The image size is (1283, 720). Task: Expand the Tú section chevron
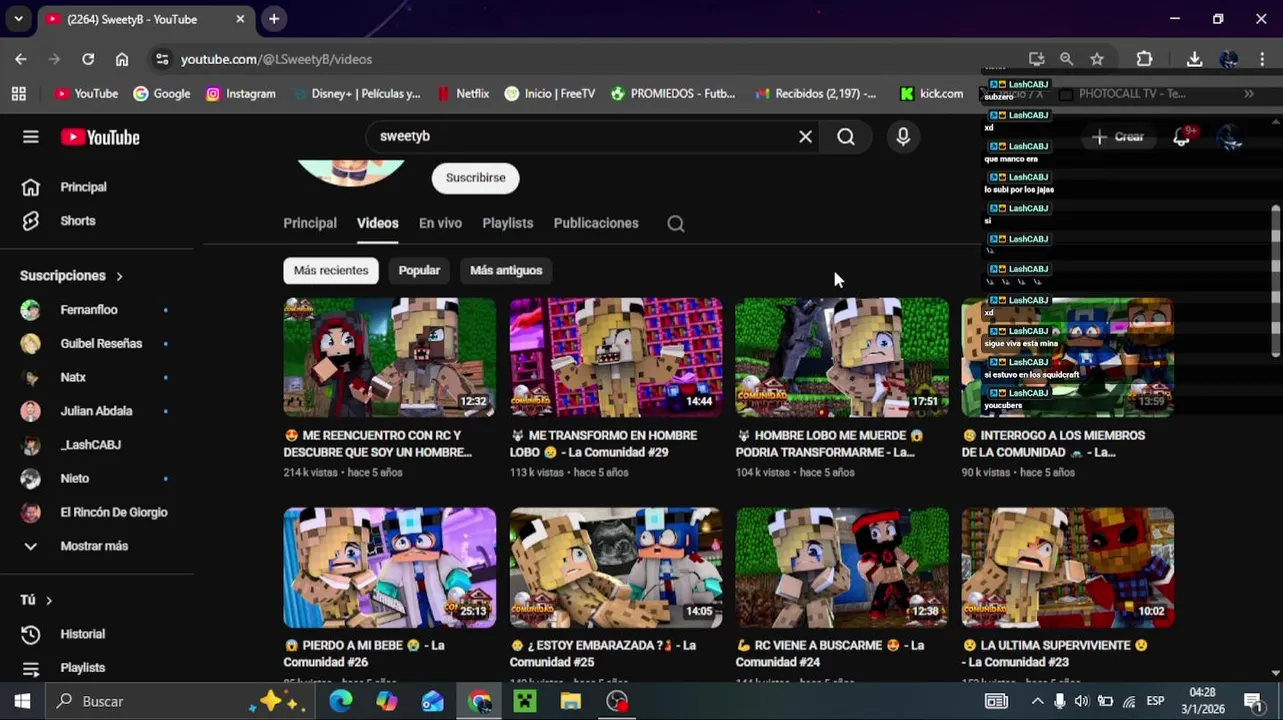point(48,600)
